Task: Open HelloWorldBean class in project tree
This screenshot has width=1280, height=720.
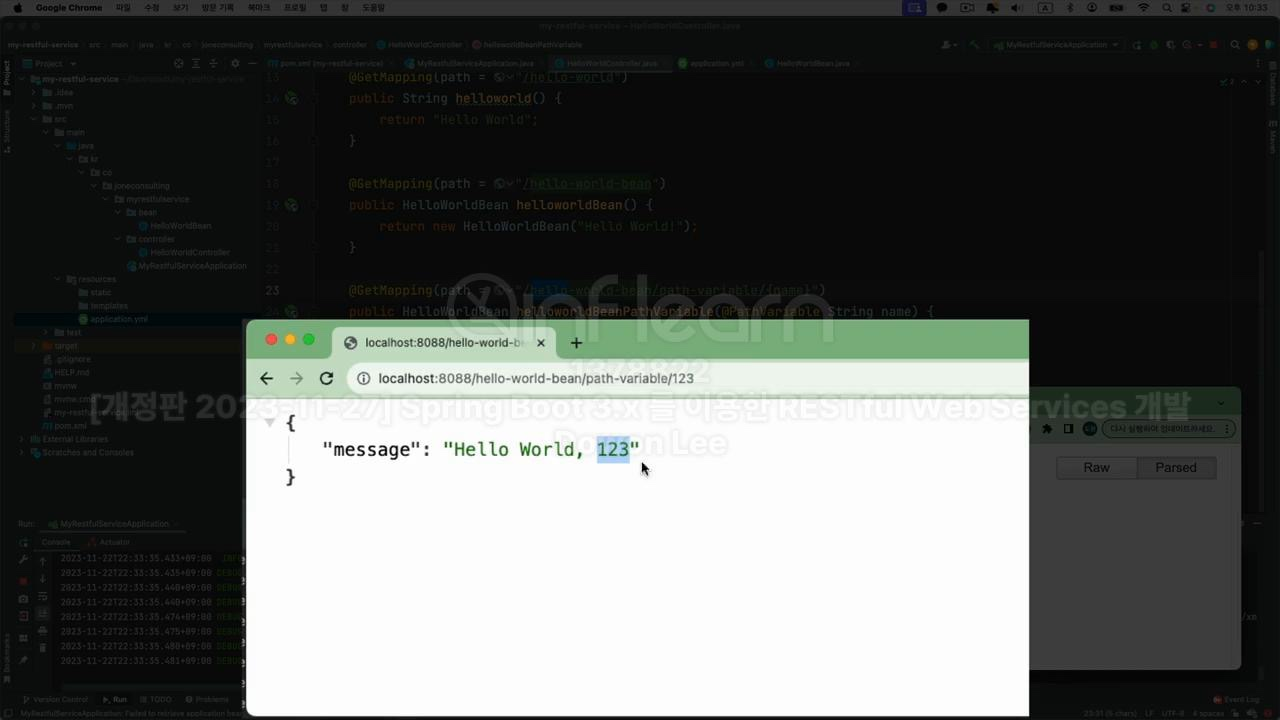Action: click(174, 226)
